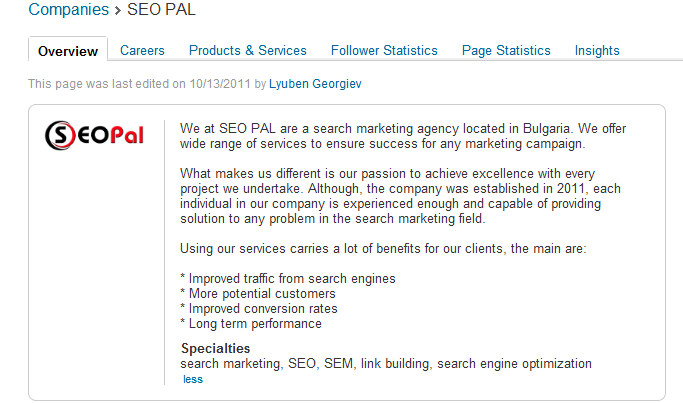Click the SEOPal company logo
683x403 pixels.
click(94, 135)
